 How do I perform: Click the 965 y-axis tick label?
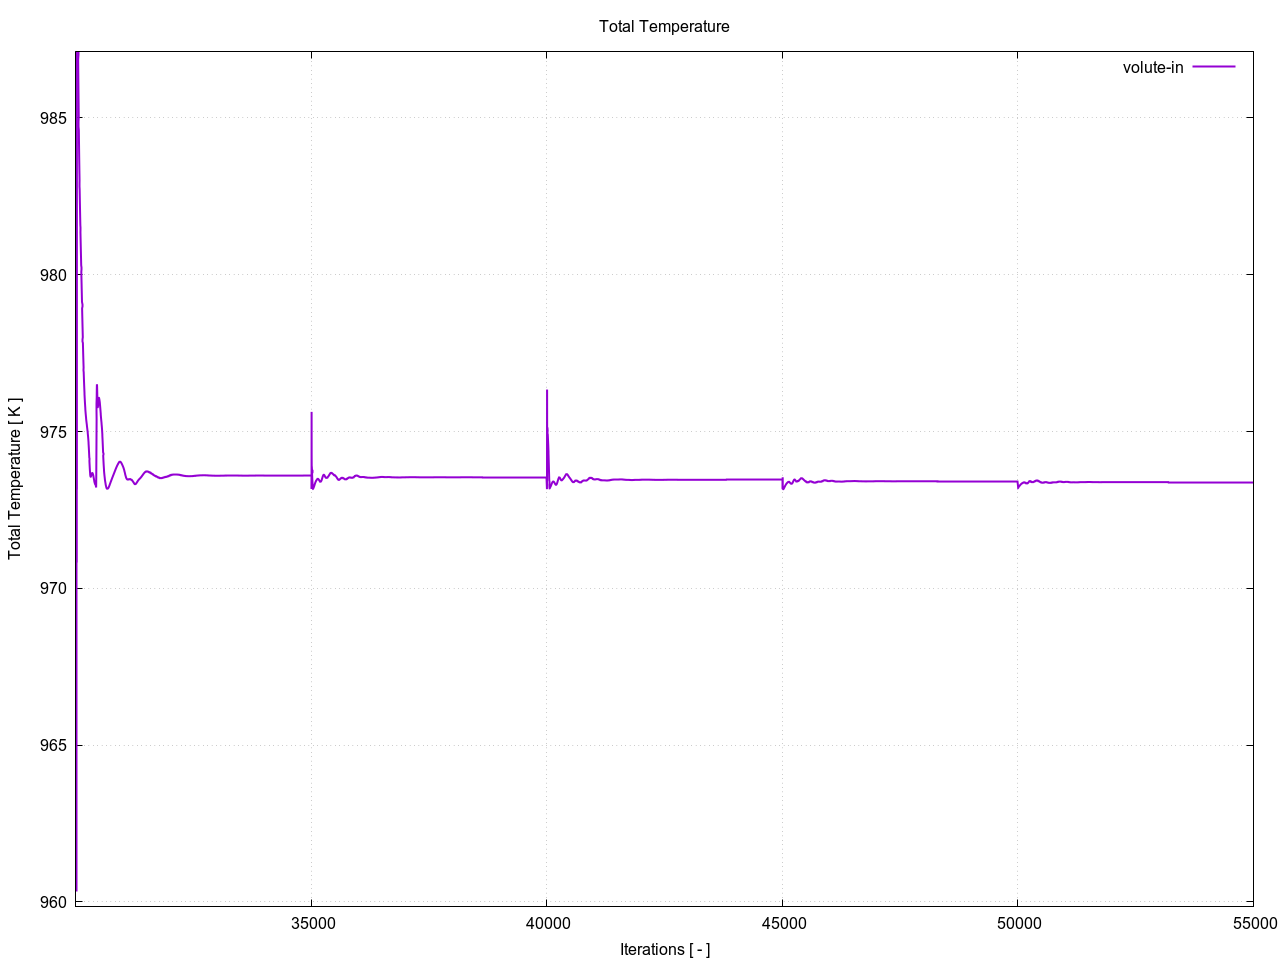[x=54, y=746]
